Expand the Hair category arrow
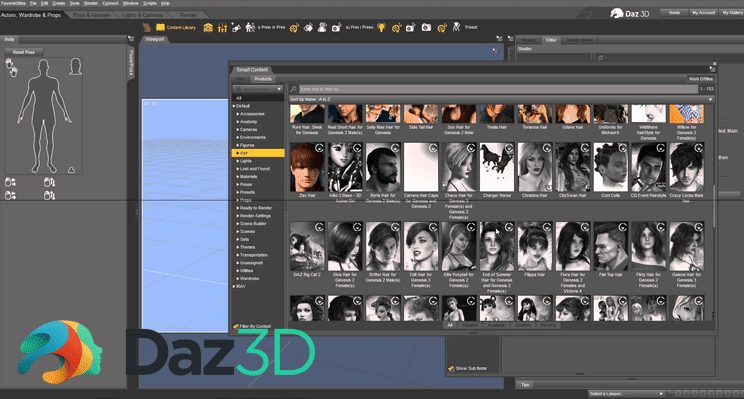The width and height of the screenshot is (744, 399). click(238, 153)
